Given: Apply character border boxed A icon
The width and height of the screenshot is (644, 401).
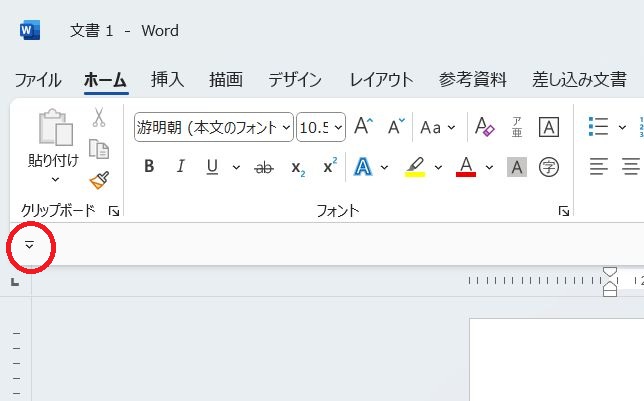Looking at the screenshot, I should [x=549, y=127].
